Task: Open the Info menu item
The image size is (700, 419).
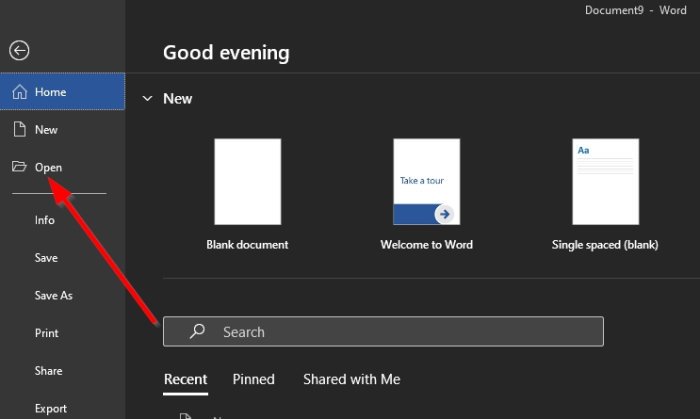Action: point(45,220)
